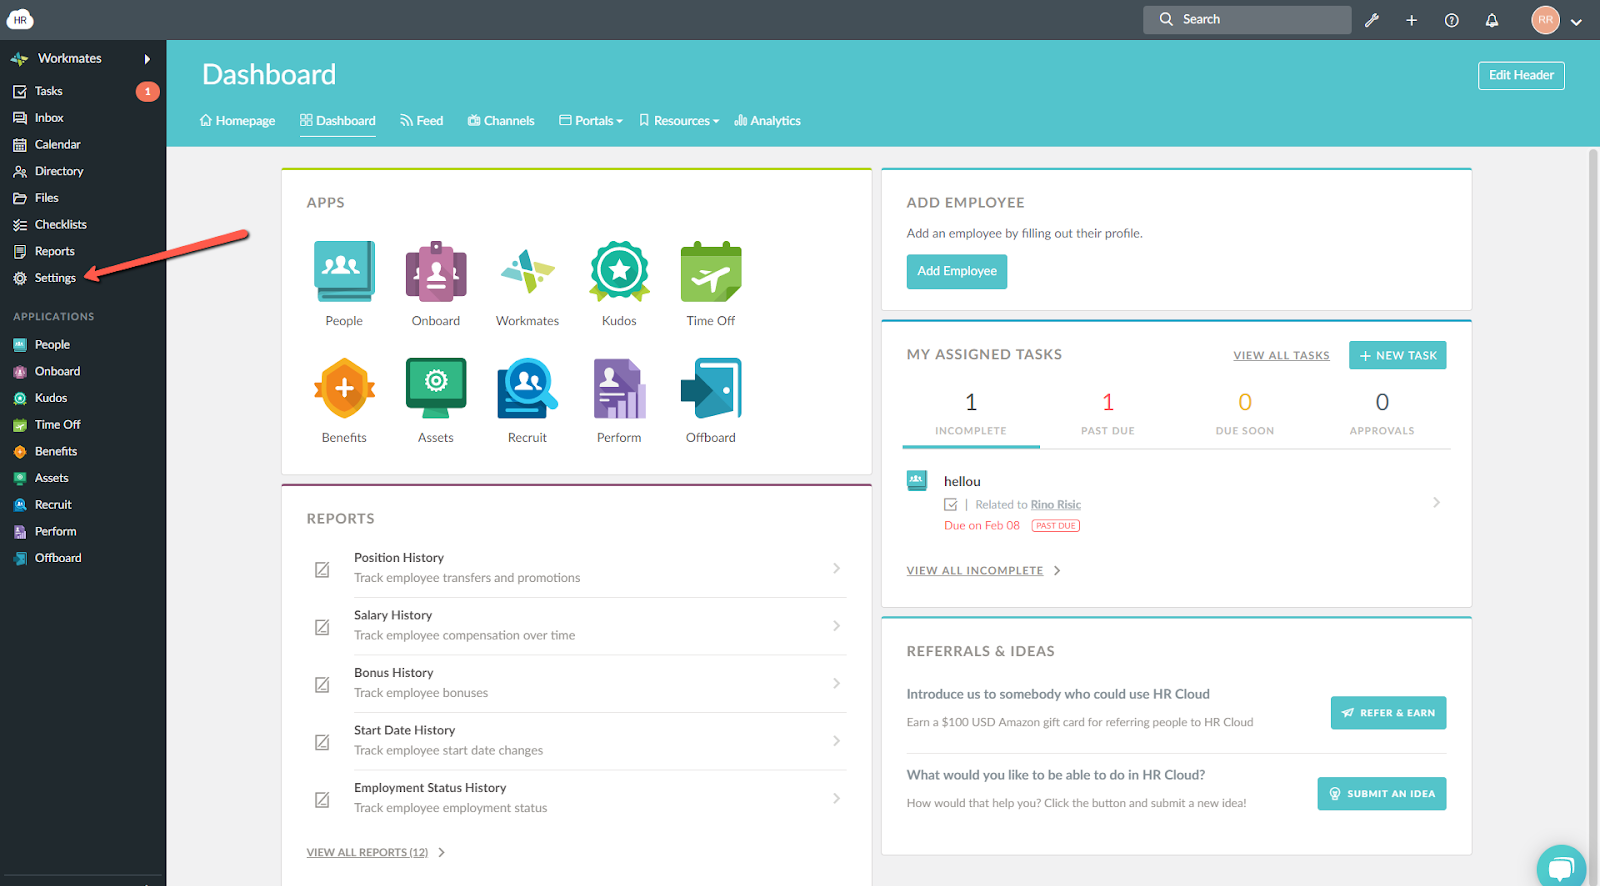Click the HR Cloud logo
Viewport: 1600px width, 886px height.
pos(20,19)
